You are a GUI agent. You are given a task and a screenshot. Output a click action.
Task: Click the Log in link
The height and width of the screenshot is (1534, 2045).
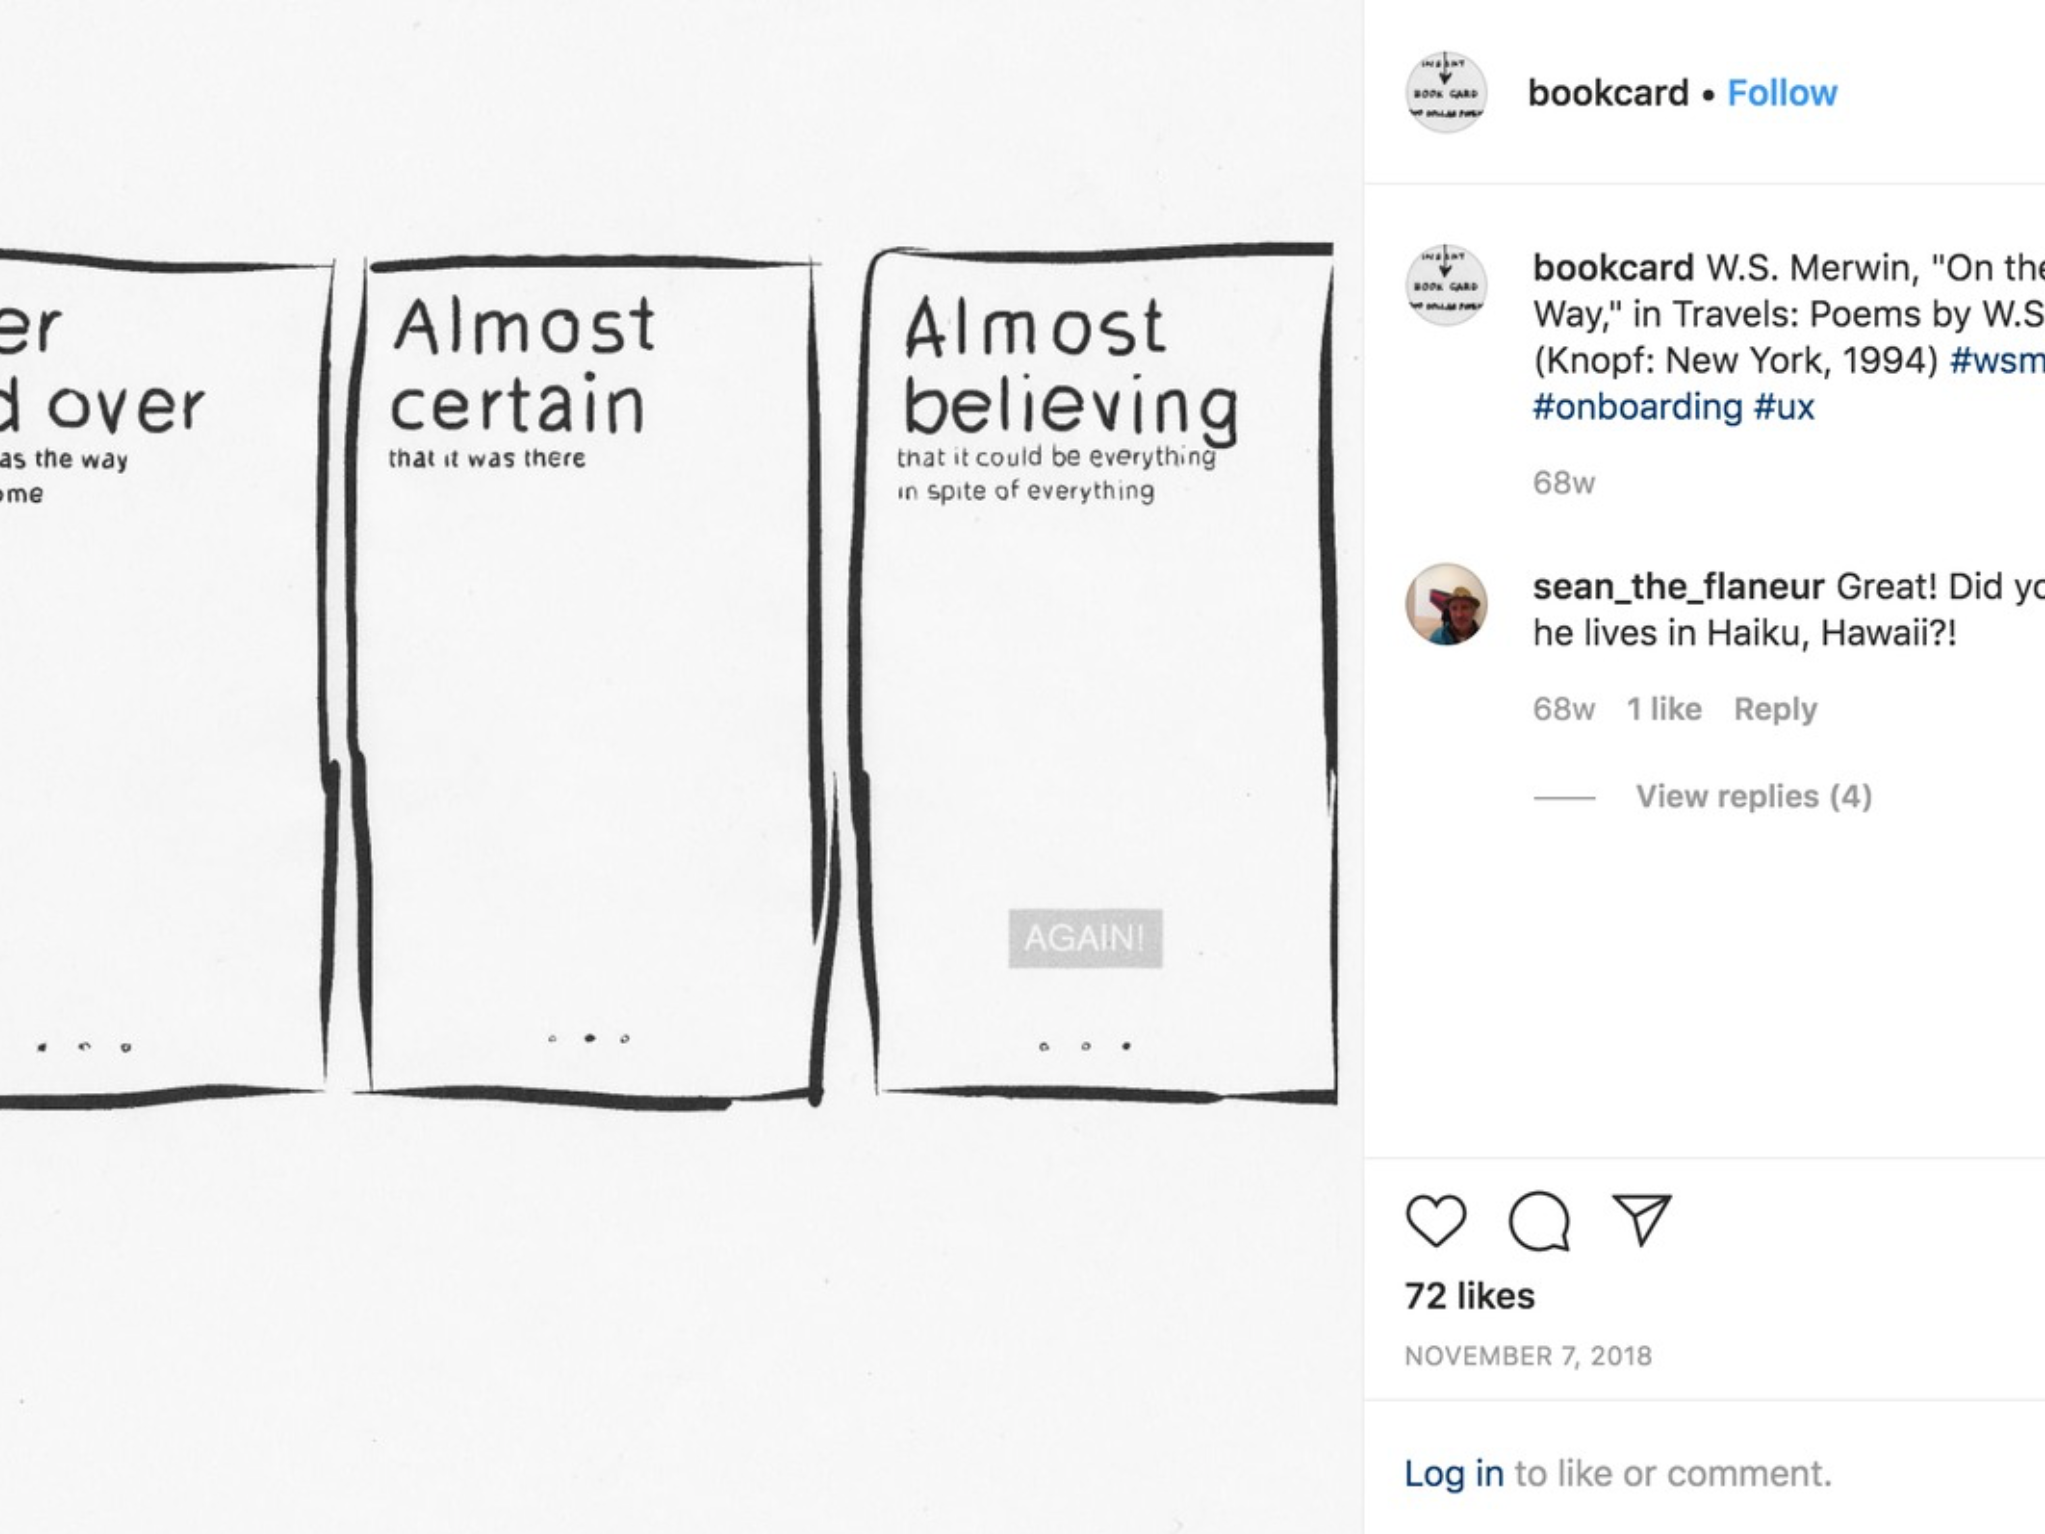[x=1452, y=1473]
